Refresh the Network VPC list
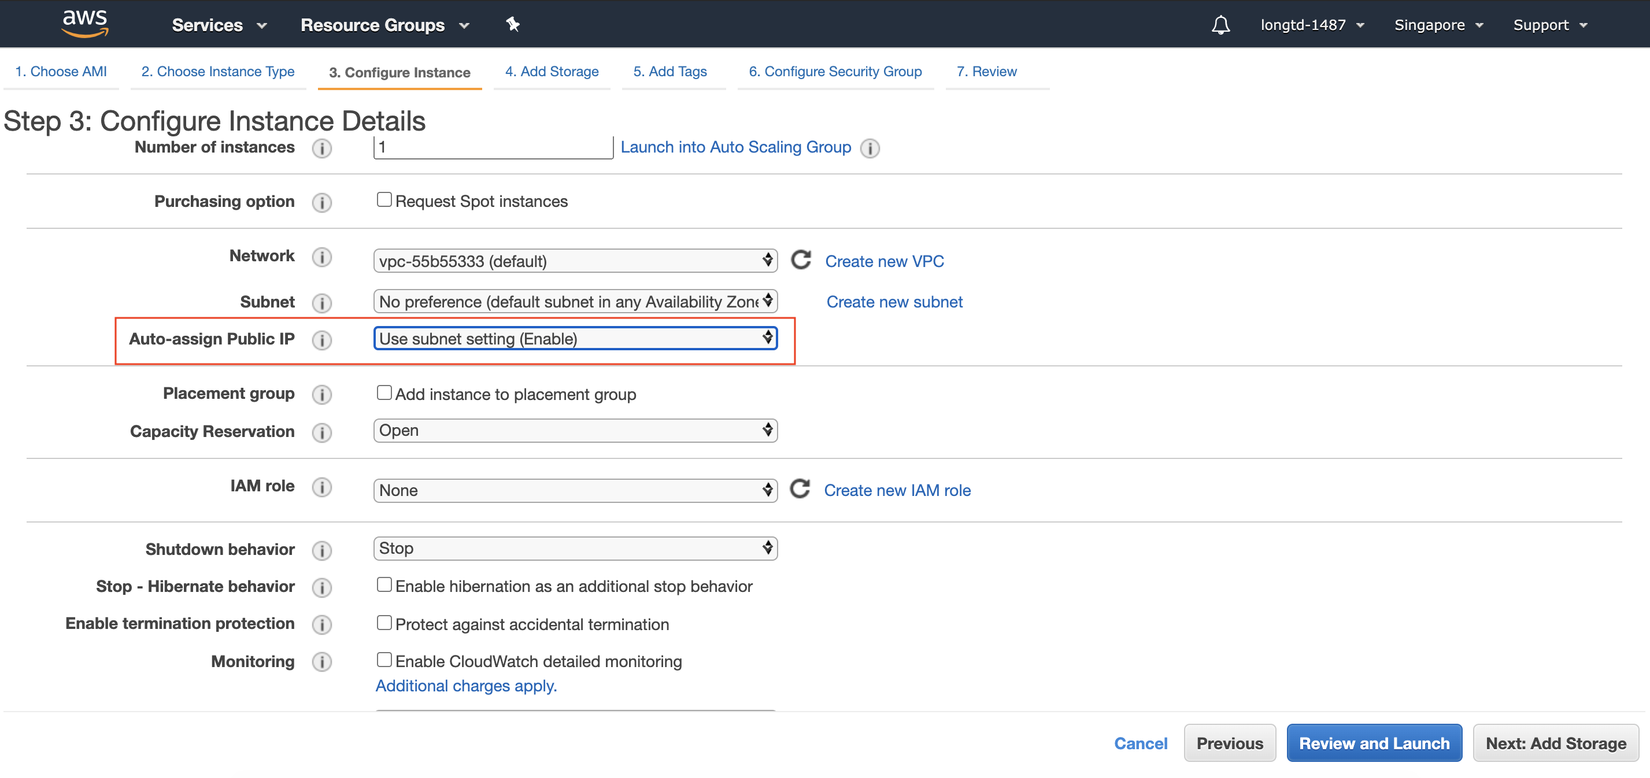The image size is (1650, 778). [x=801, y=260]
